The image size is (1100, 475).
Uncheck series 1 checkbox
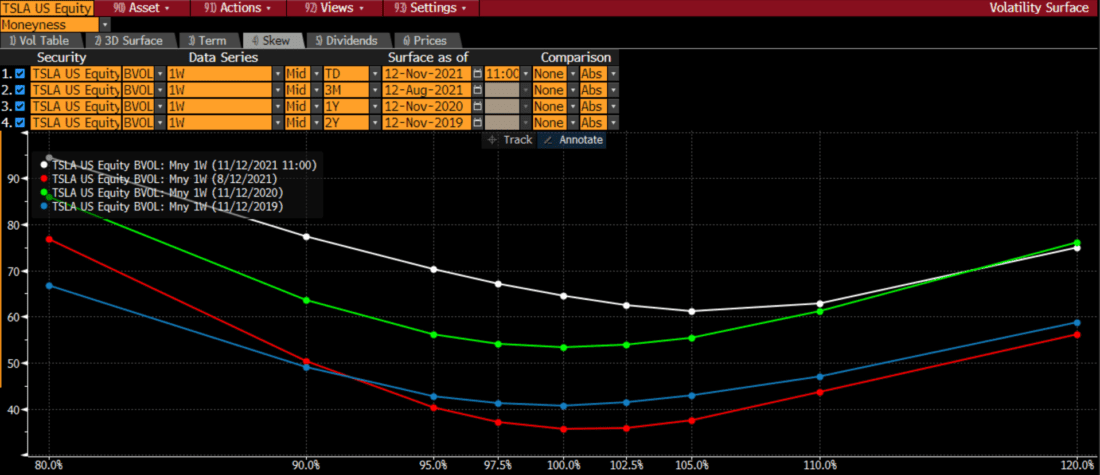(20, 74)
